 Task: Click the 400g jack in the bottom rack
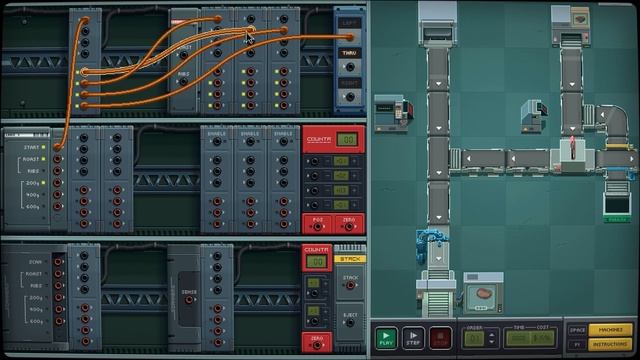[x=58, y=309]
